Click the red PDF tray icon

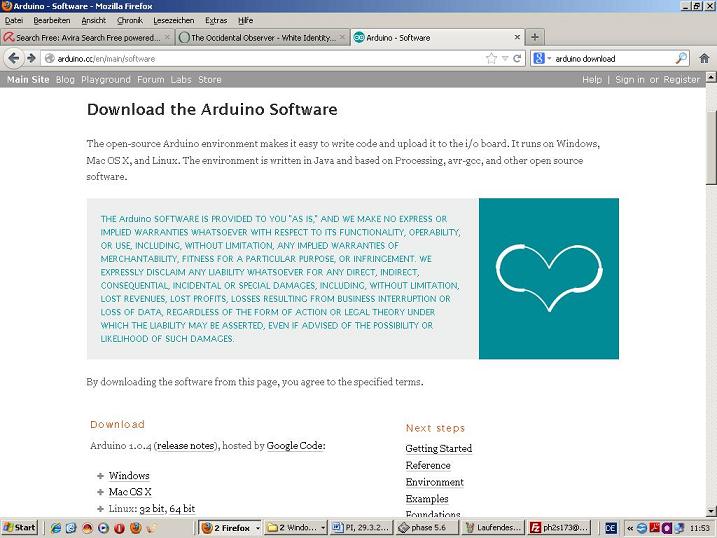click(x=654, y=528)
